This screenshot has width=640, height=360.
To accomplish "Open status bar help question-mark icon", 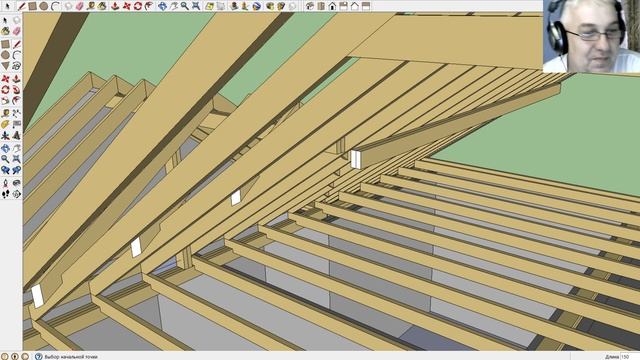I will point(38,356).
